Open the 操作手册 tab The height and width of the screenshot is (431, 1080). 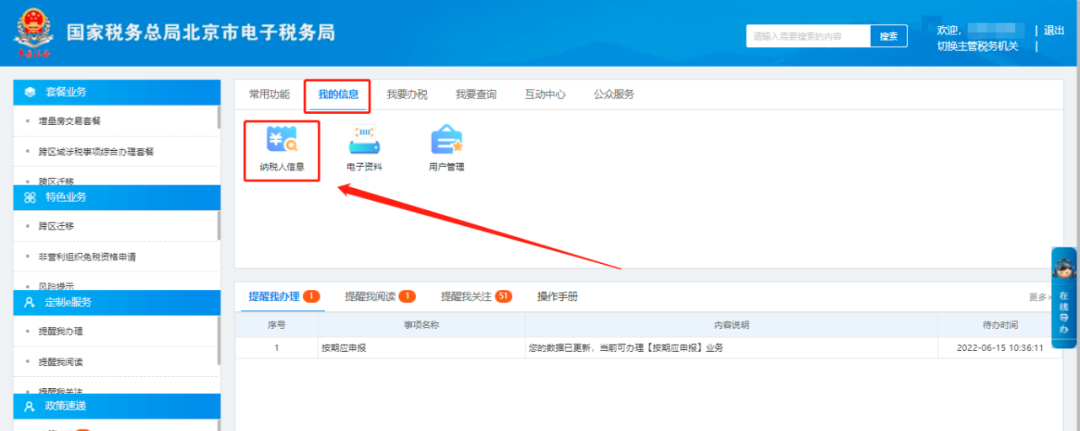557,297
